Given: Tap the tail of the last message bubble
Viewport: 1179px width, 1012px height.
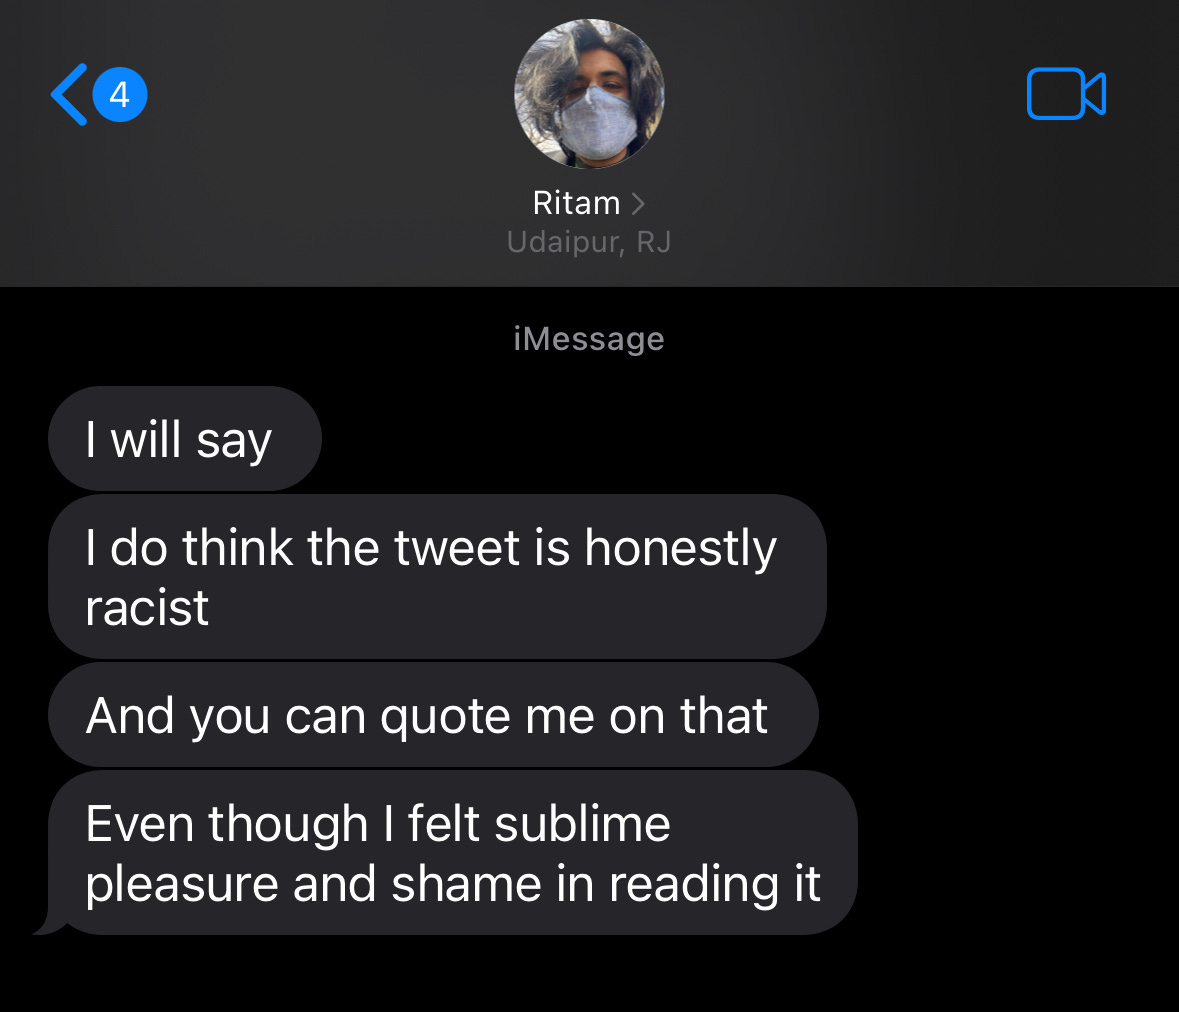Looking at the screenshot, I should pos(50,925).
